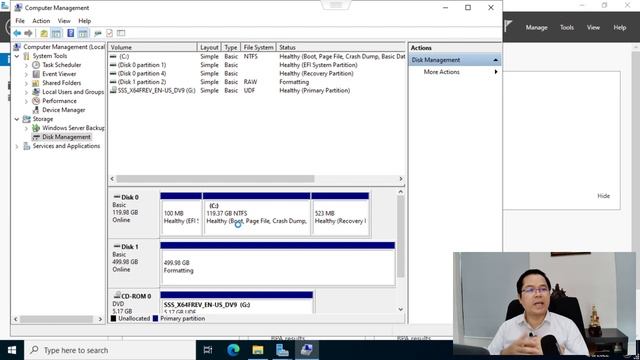Viewport: 640px width, 360px height.
Task: Switch to Server Manager taskbar icon
Action: point(282,350)
